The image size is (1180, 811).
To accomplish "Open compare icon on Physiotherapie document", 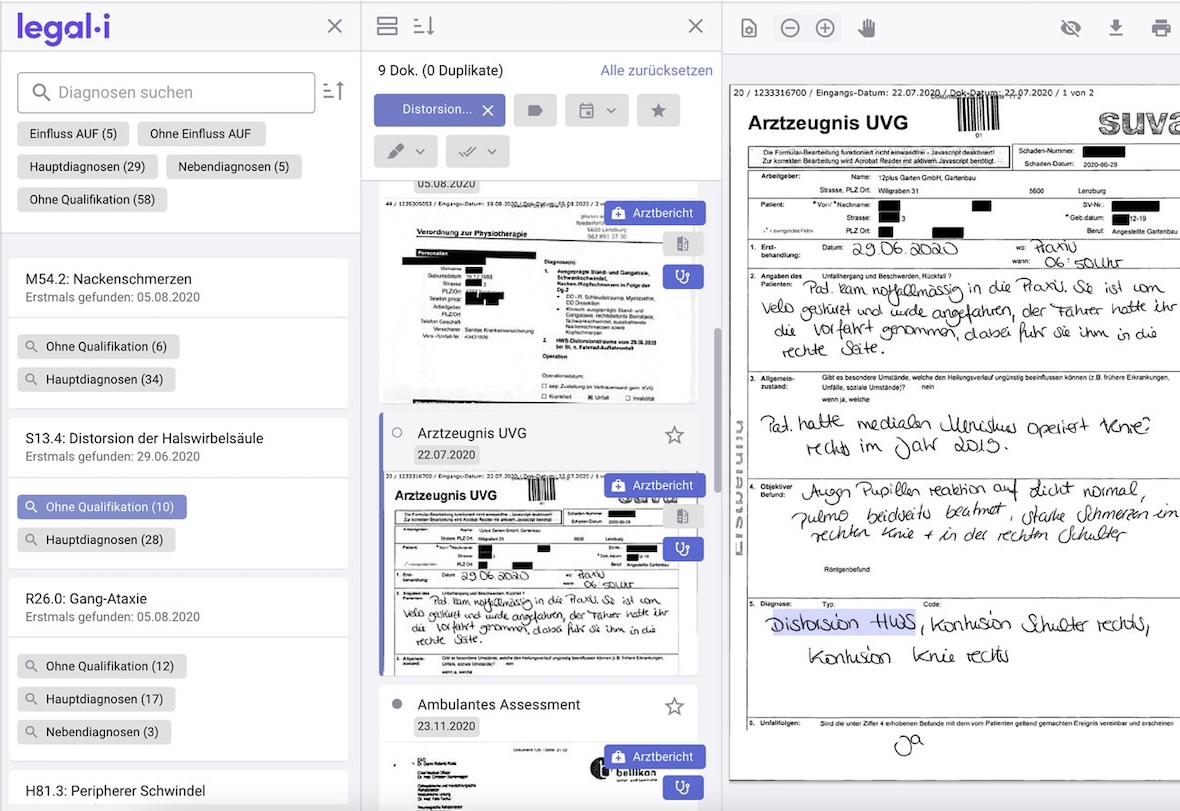I will coord(683,244).
